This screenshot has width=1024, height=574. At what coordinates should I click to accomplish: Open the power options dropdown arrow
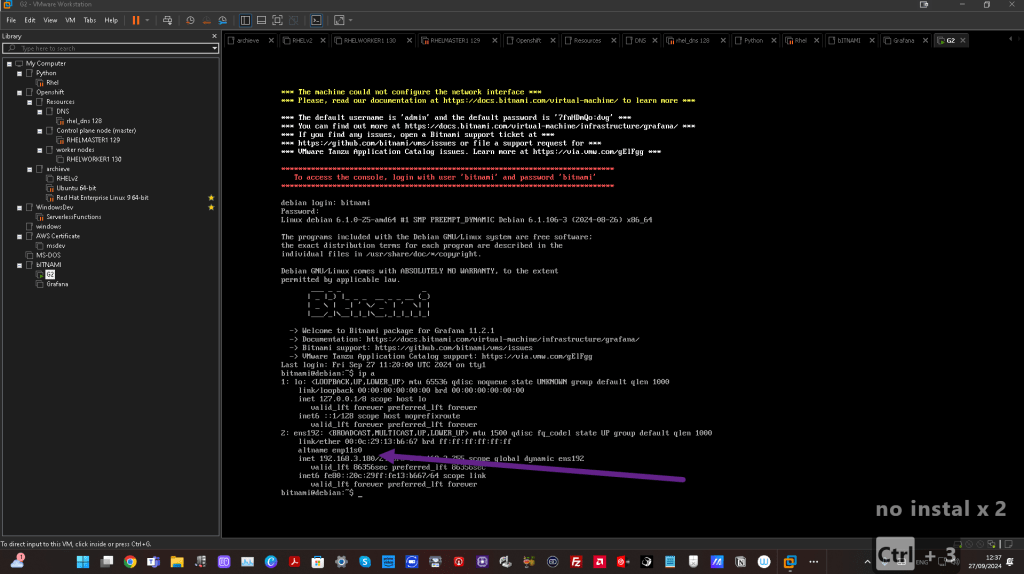tap(147, 20)
